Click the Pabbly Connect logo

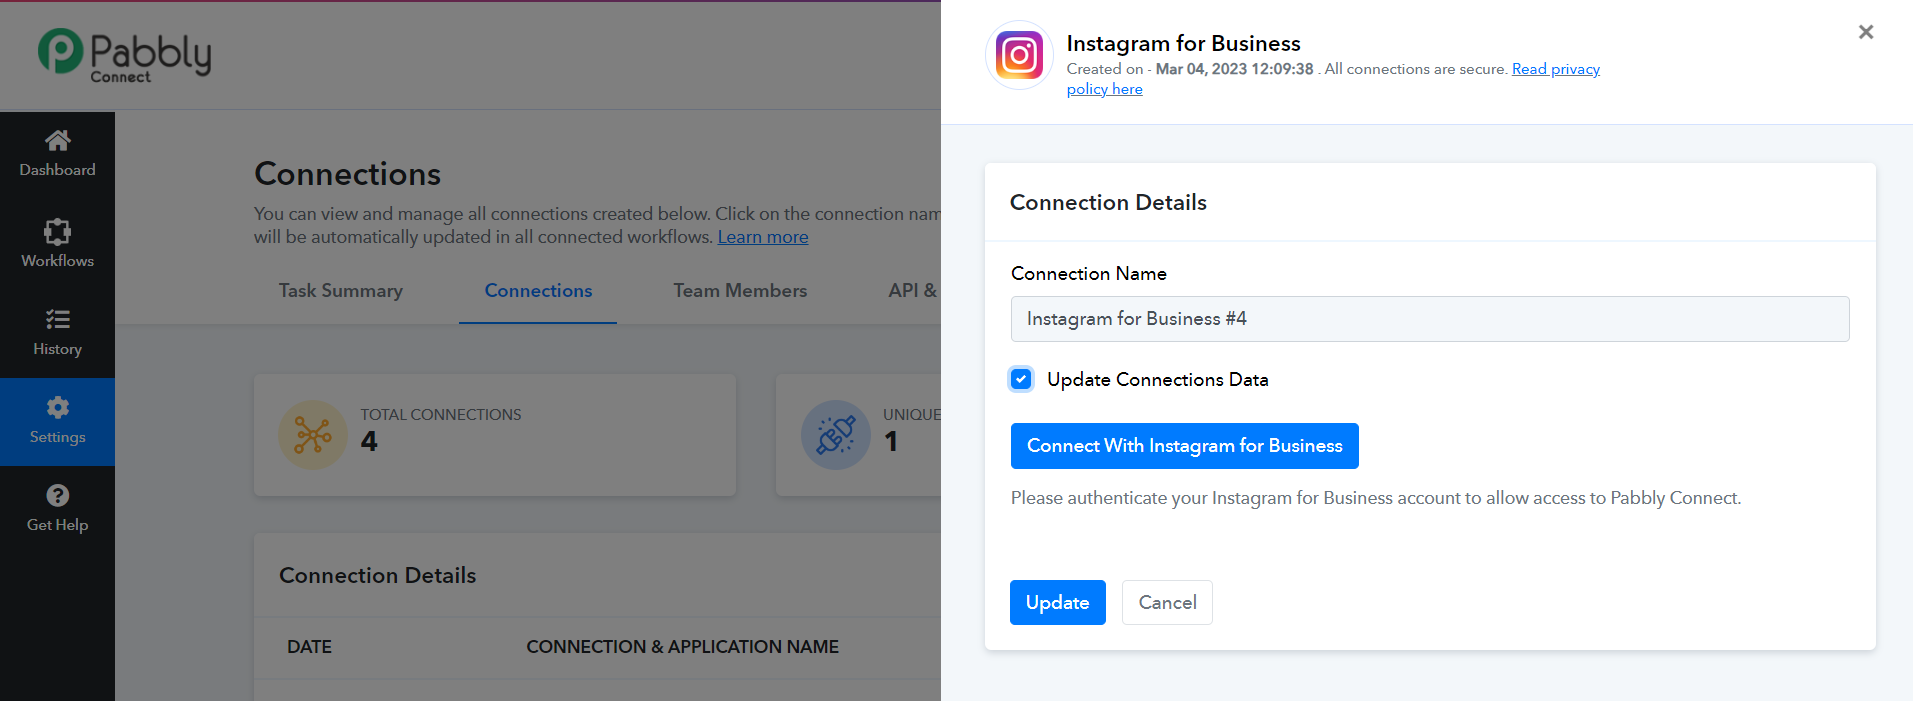[x=124, y=55]
